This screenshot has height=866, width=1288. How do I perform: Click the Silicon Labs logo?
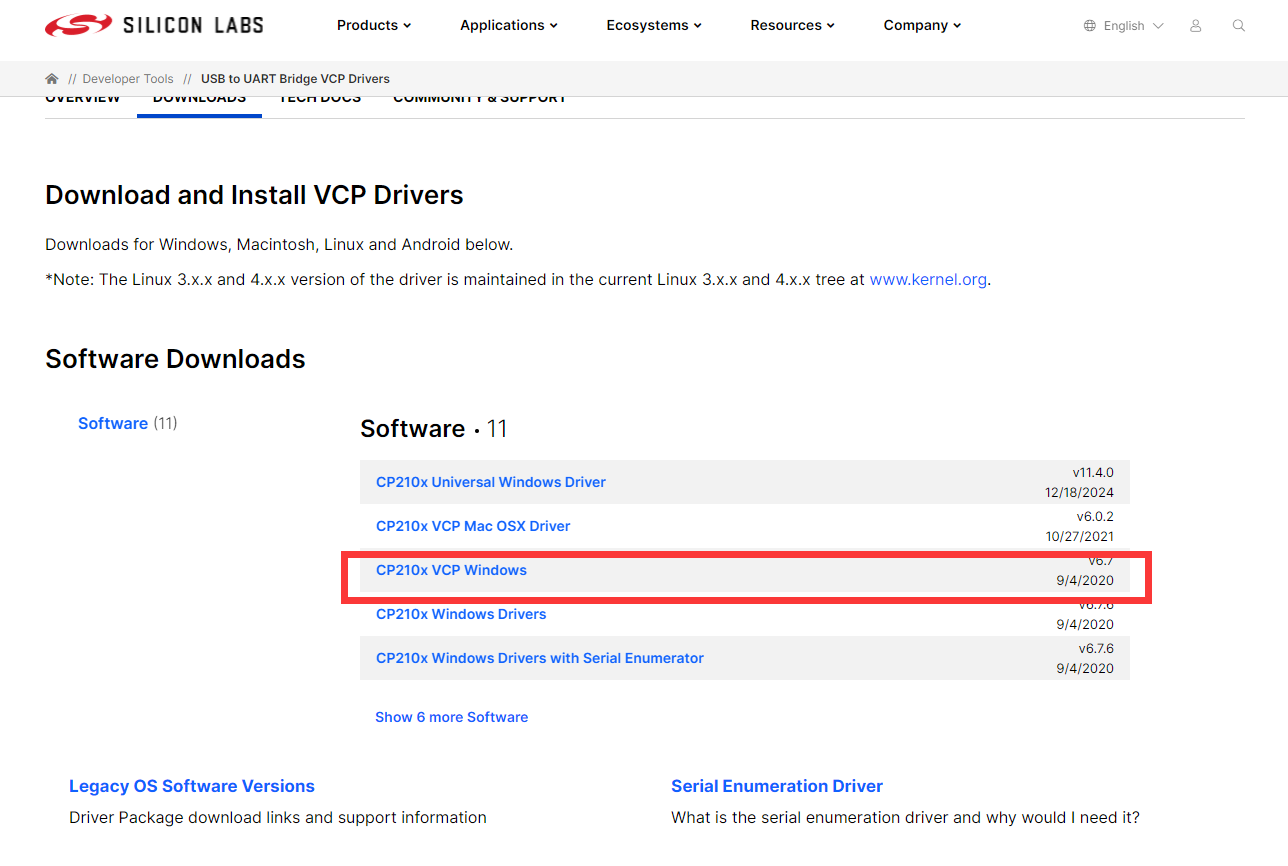point(154,26)
